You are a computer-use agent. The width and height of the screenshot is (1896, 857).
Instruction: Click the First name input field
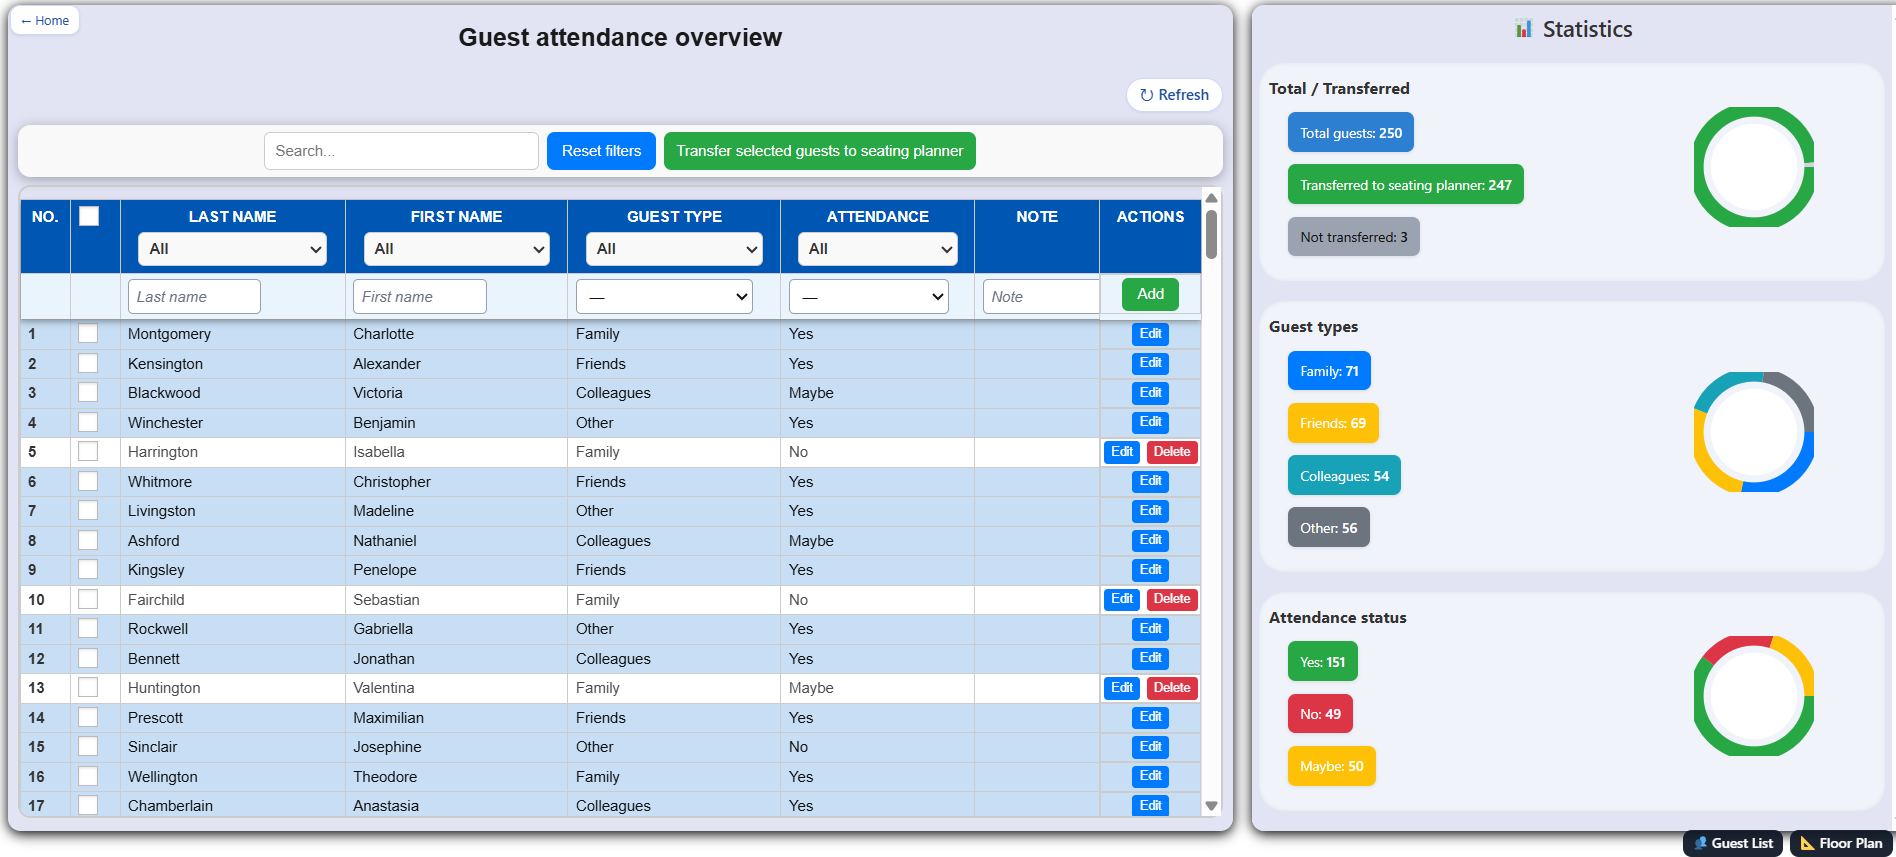420,296
